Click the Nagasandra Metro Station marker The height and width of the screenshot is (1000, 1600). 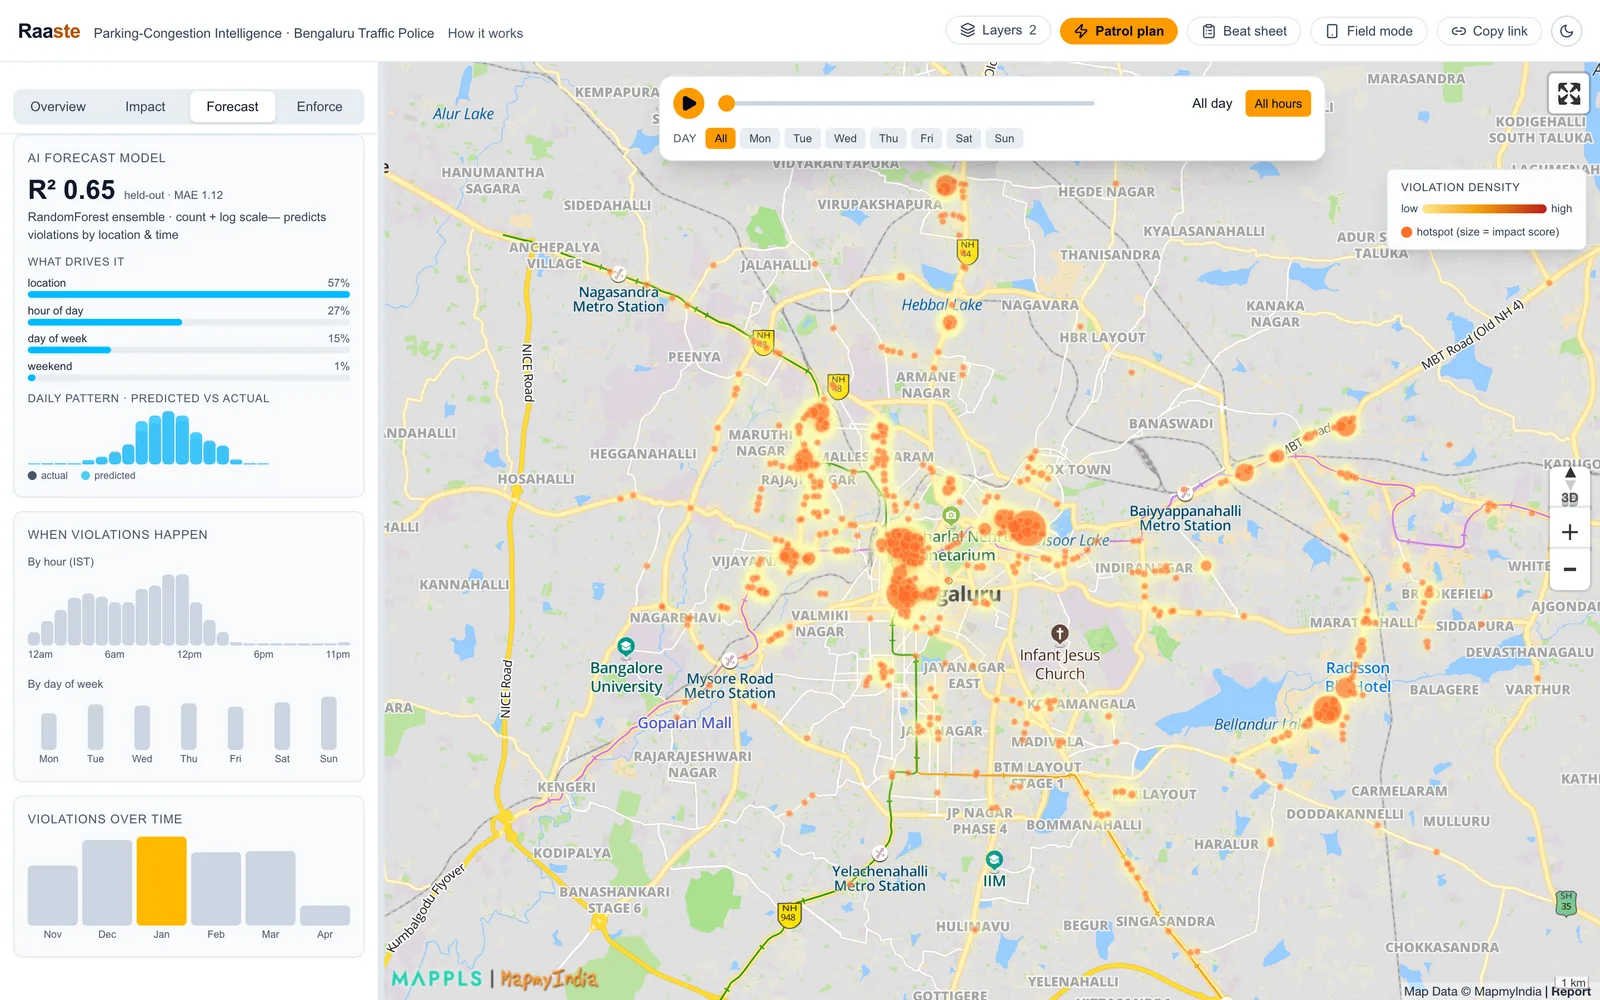619,274
